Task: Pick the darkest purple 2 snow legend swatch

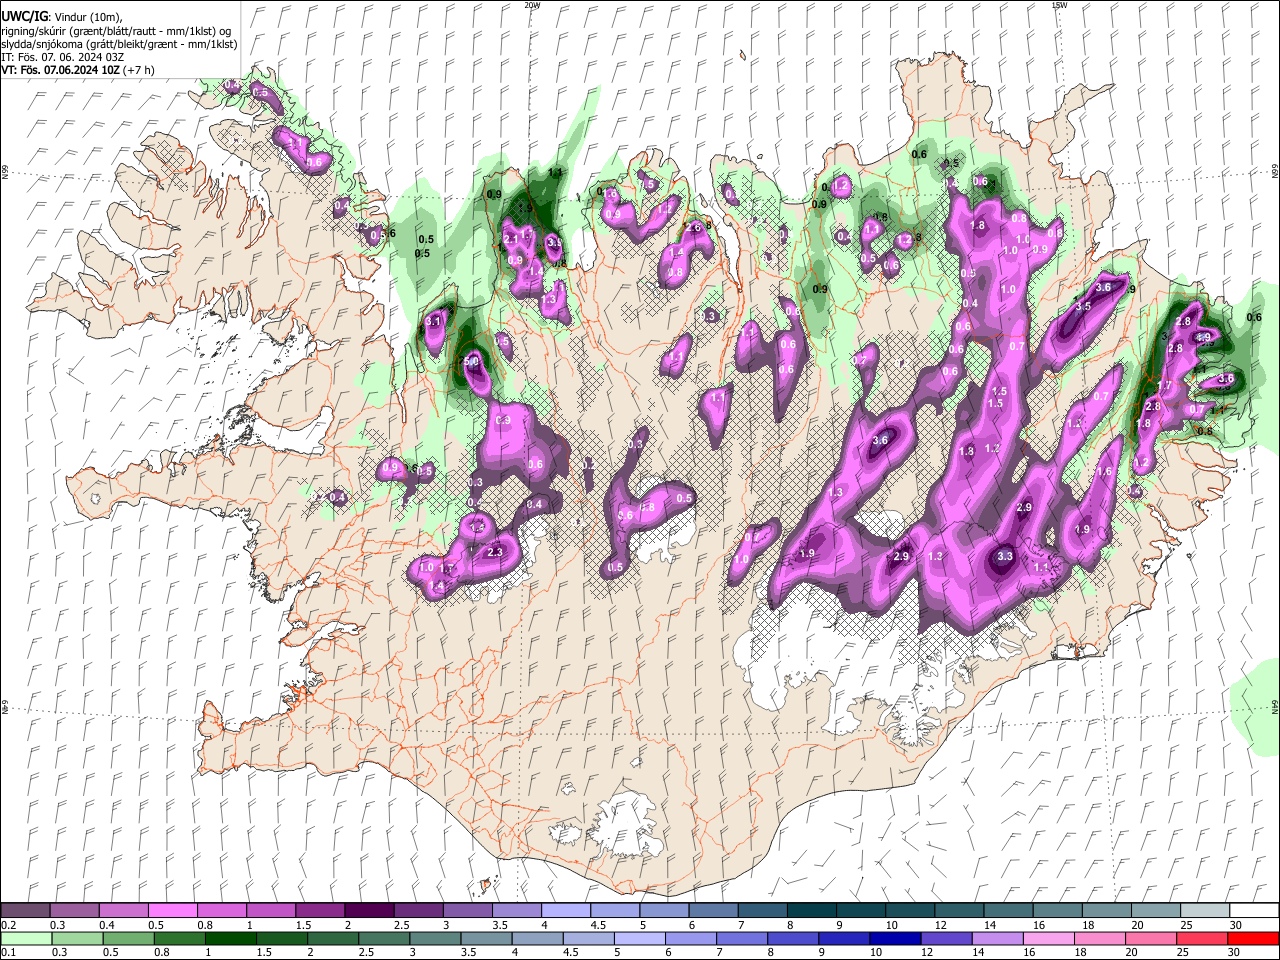Action: click(x=368, y=911)
